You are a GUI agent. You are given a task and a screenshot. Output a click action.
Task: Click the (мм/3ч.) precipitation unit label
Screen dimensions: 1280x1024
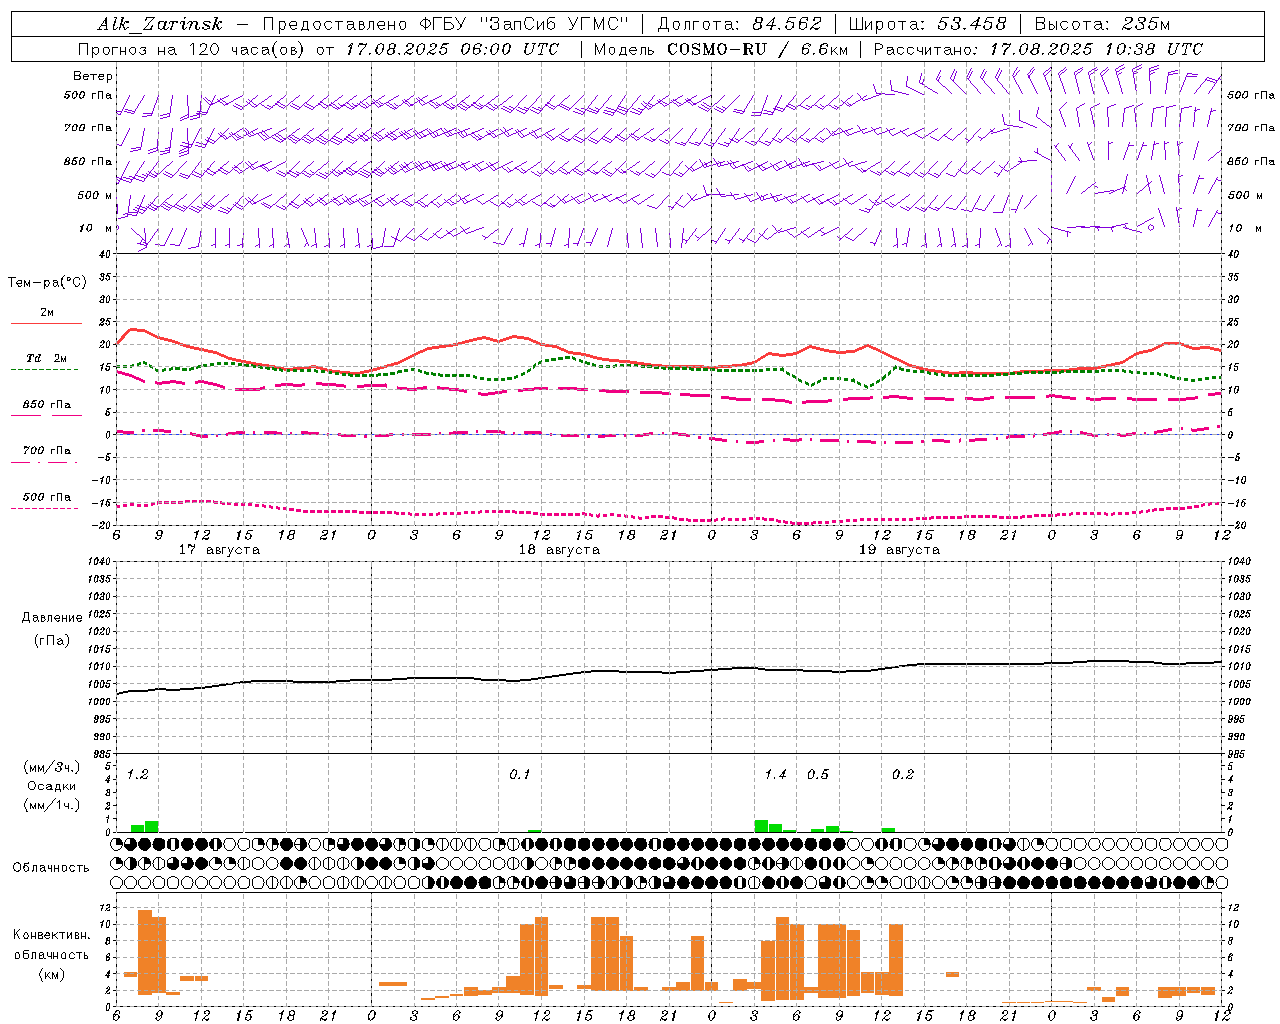(x=52, y=768)
